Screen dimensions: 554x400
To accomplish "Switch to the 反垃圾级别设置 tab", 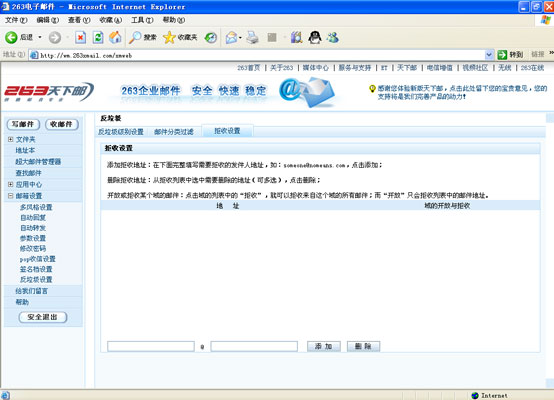I will [120, 132].
